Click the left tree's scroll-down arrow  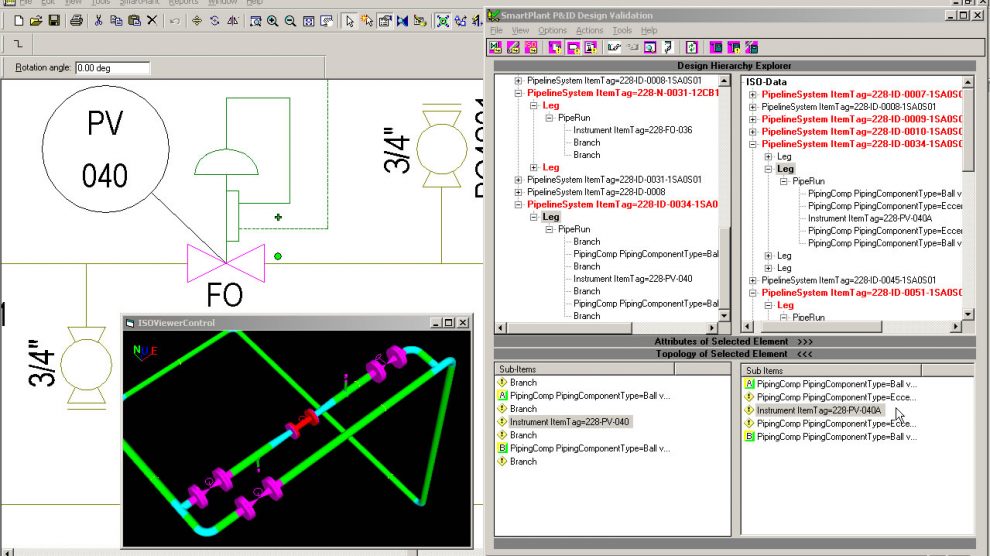724,316
